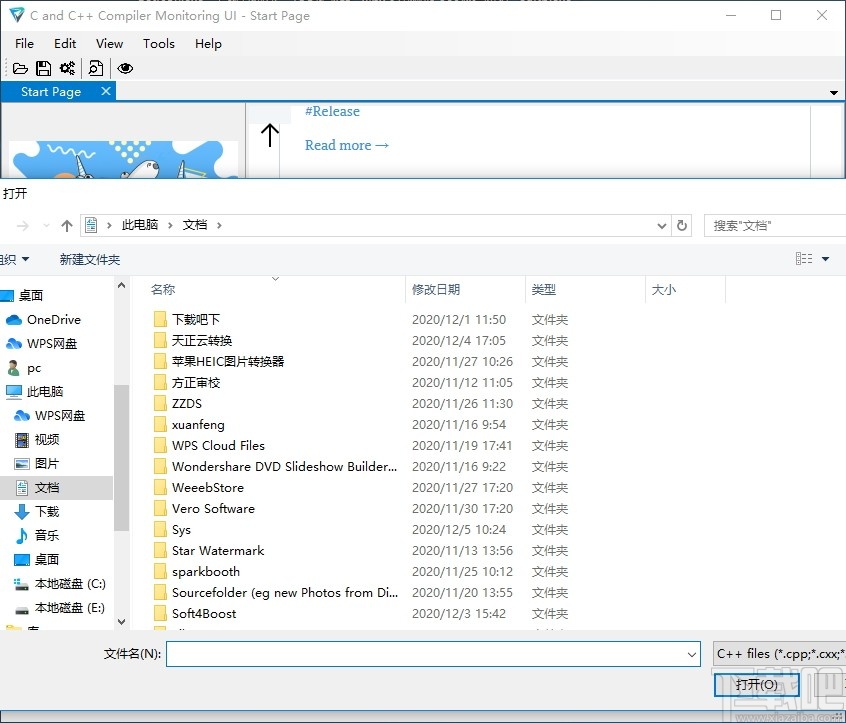The width and height of the screenshot is (846, 723).
Task: Select the file search toolbar icon
Action: 95,68
